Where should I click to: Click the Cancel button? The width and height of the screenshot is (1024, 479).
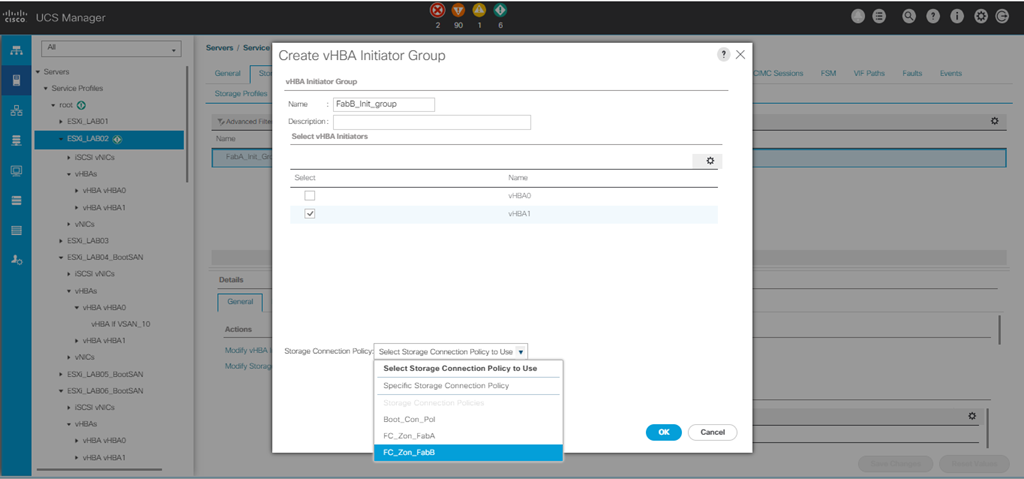point(713,432)
